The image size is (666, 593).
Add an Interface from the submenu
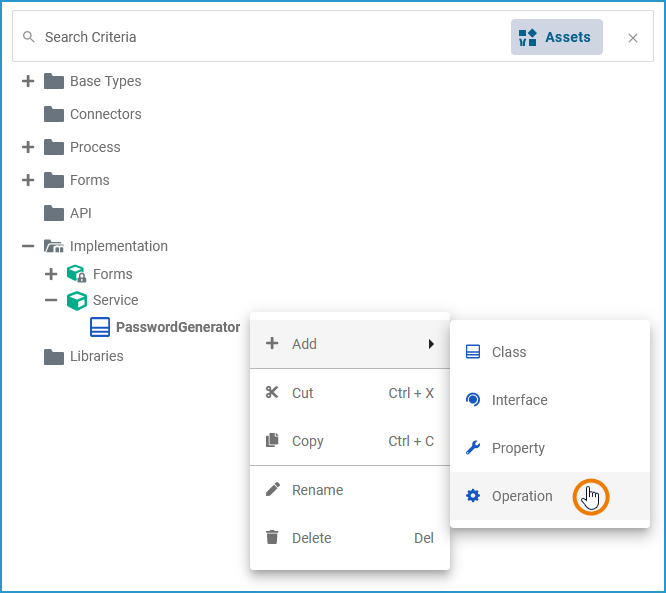click(550, 400)
